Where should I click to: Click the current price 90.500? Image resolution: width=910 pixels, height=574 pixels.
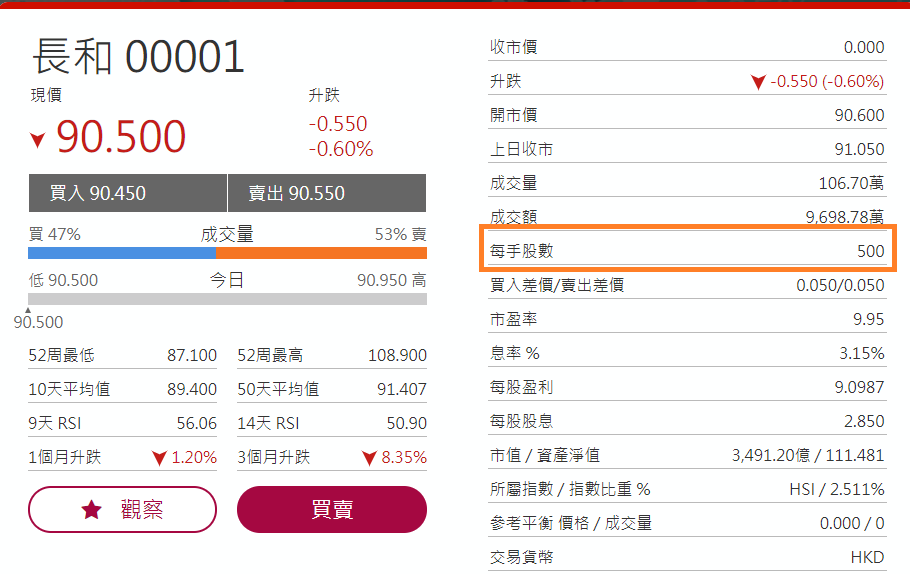pyautogui.click(x=121, y=136)
